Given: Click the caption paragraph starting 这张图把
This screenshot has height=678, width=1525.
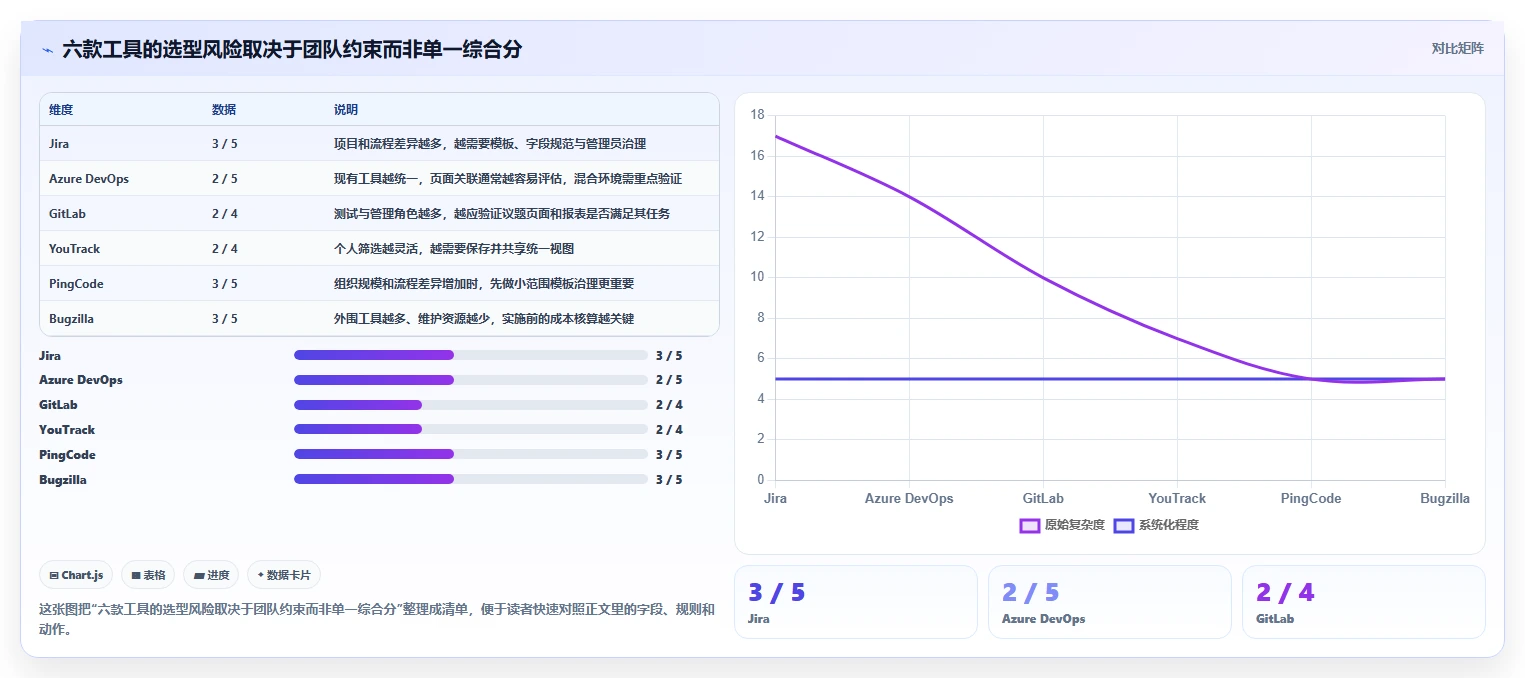Looking at the screenshot, I should (x=377, y=619).
